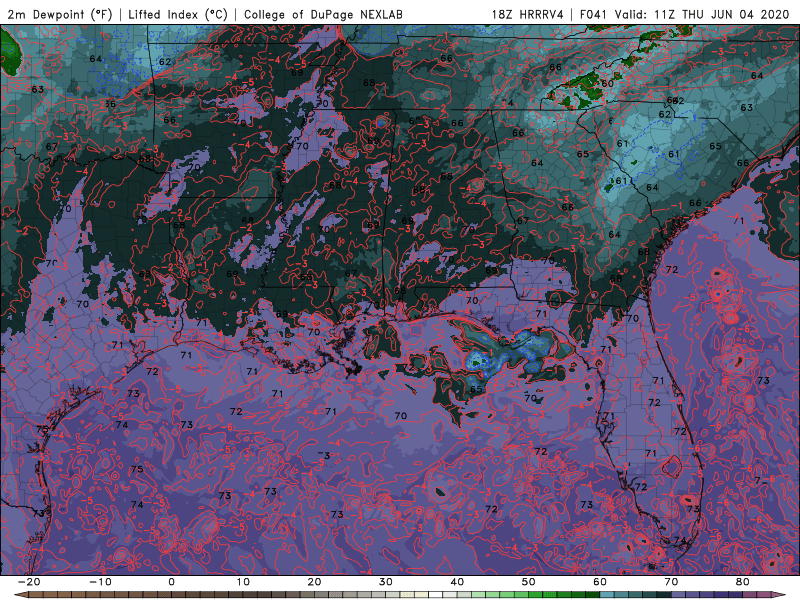Screen dimensions: 800x600
Task: Click the '18Z HRRRV4' model run label
Action: coord(527,14)
